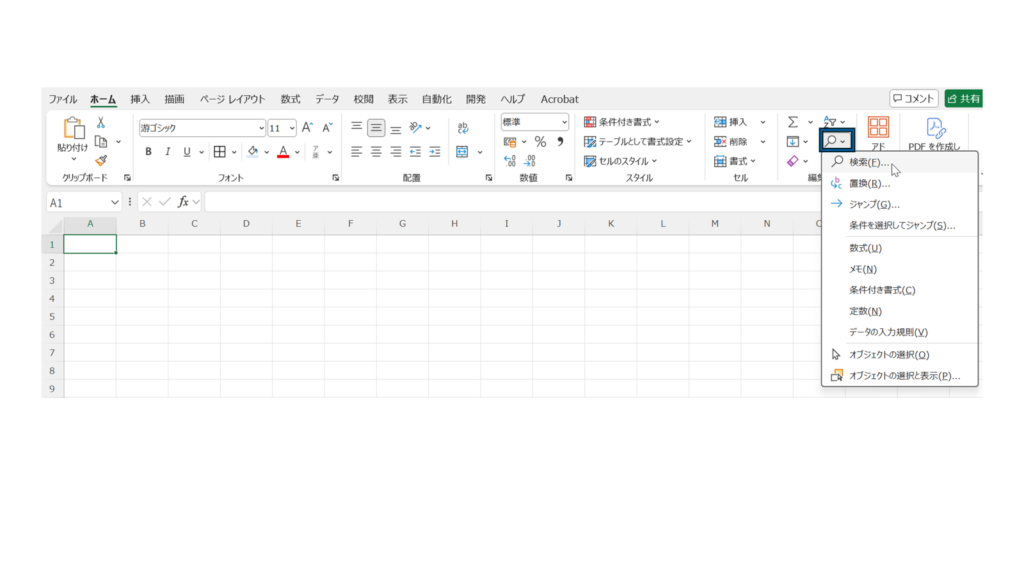1024x576 pixels.
Task: Click the eraser clear icon
Action: (x=793, y=161)
